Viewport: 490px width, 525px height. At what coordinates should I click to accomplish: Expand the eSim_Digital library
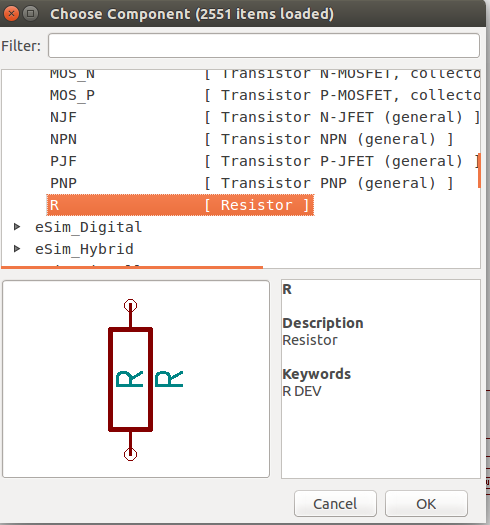pyautogui.click(x=17, y=227)
